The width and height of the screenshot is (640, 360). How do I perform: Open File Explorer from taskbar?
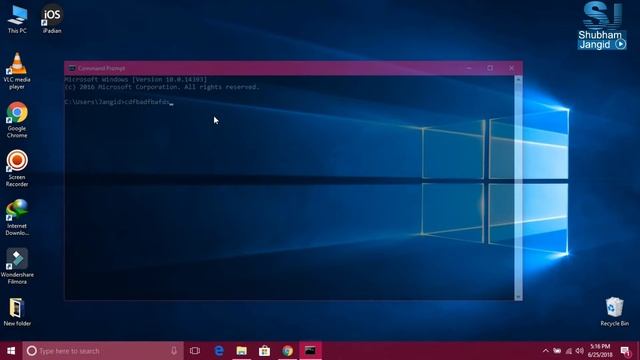[242, 351]
